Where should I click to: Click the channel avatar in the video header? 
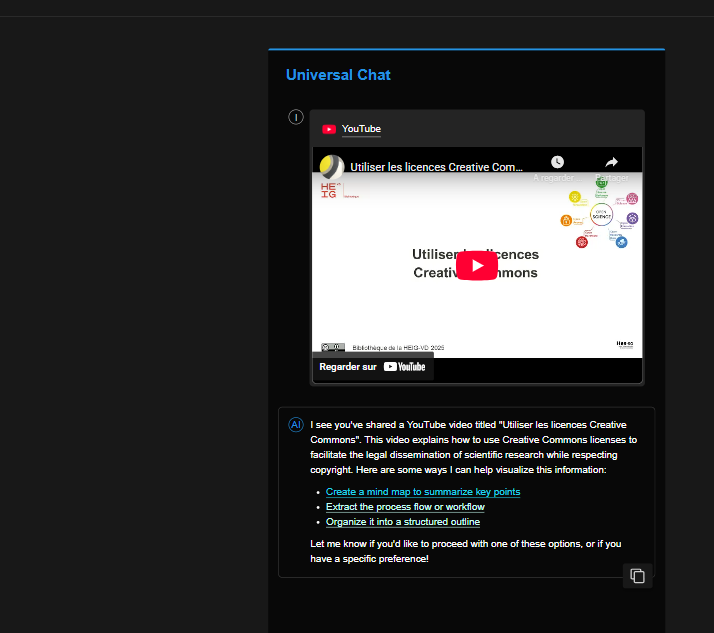pos(331,166)
